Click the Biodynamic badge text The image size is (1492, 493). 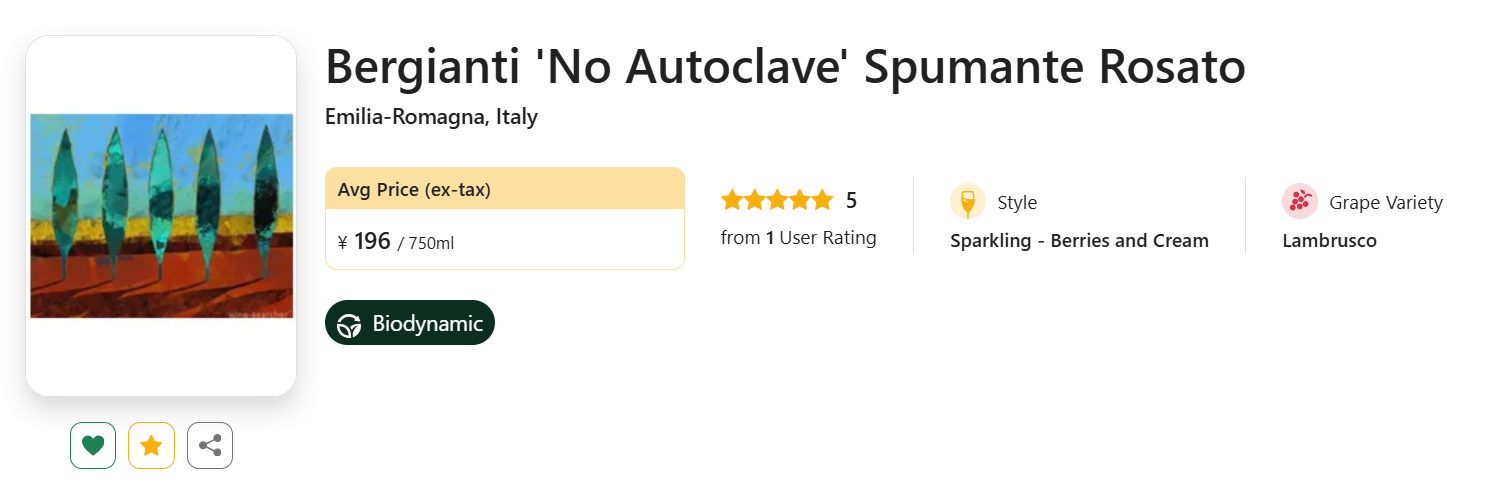point(428,324)
